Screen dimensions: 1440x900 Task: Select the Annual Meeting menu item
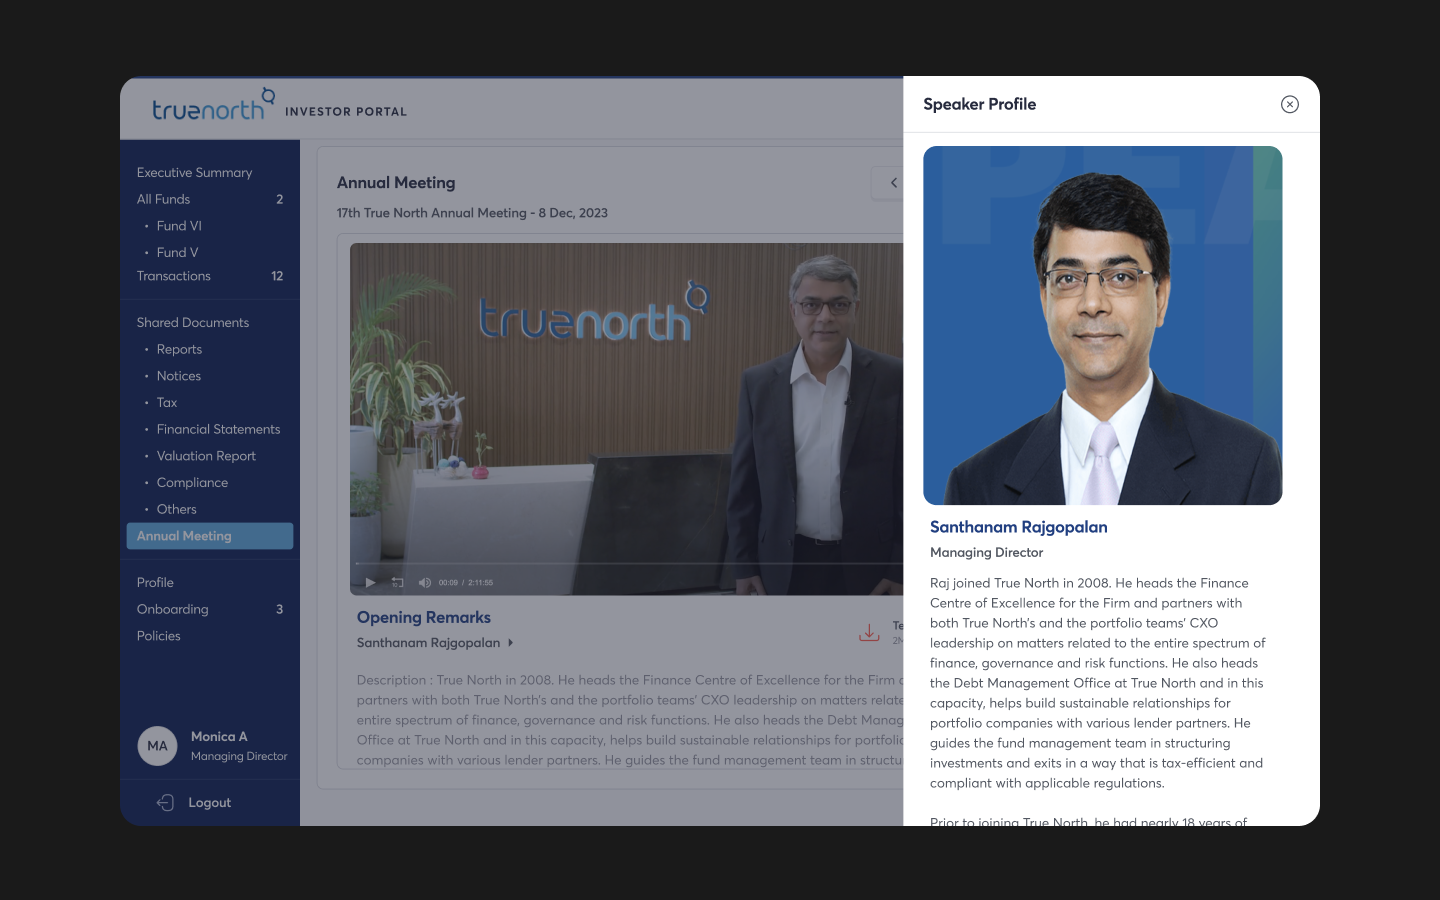[210, 536]
